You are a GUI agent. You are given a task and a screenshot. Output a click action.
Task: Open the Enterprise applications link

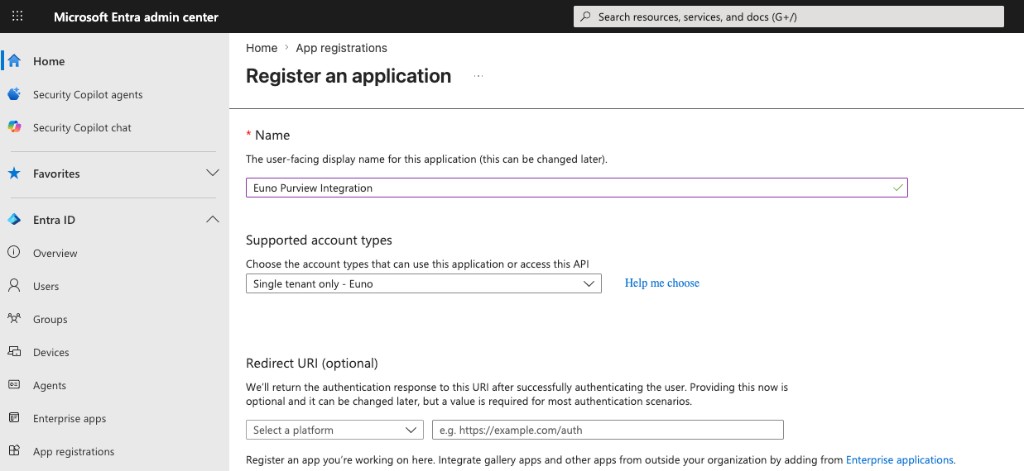901,460
